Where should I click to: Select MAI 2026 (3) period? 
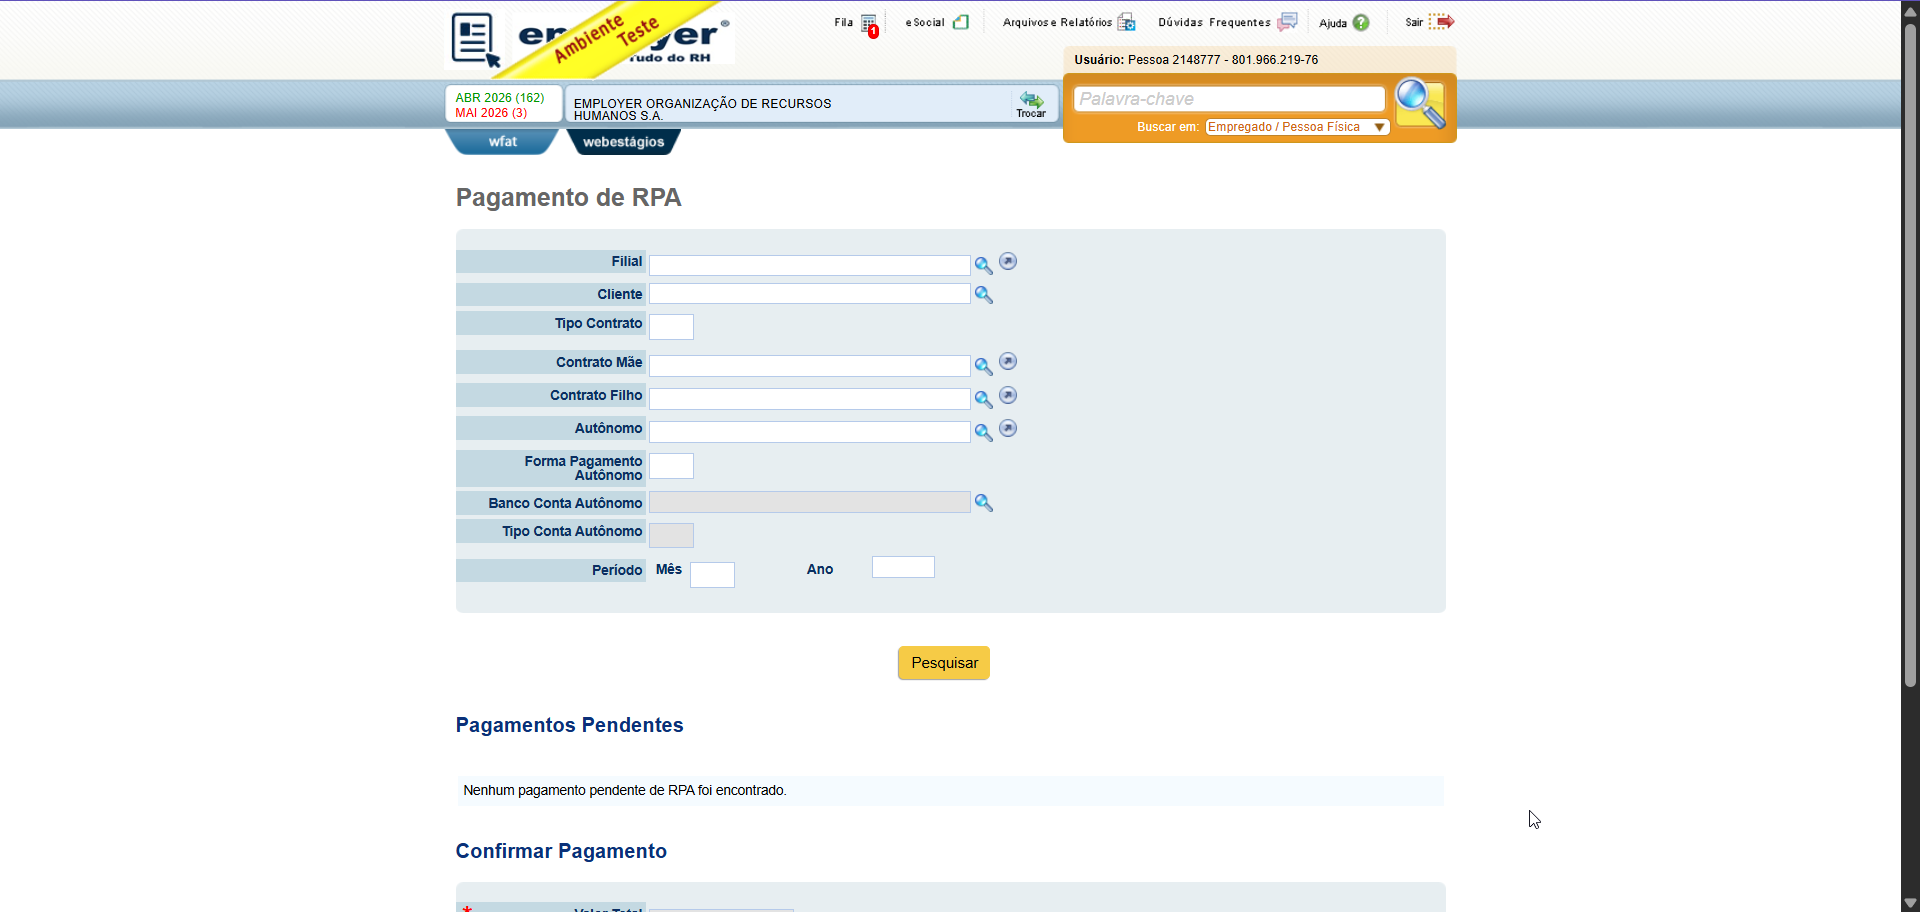(x=491, y=113)
